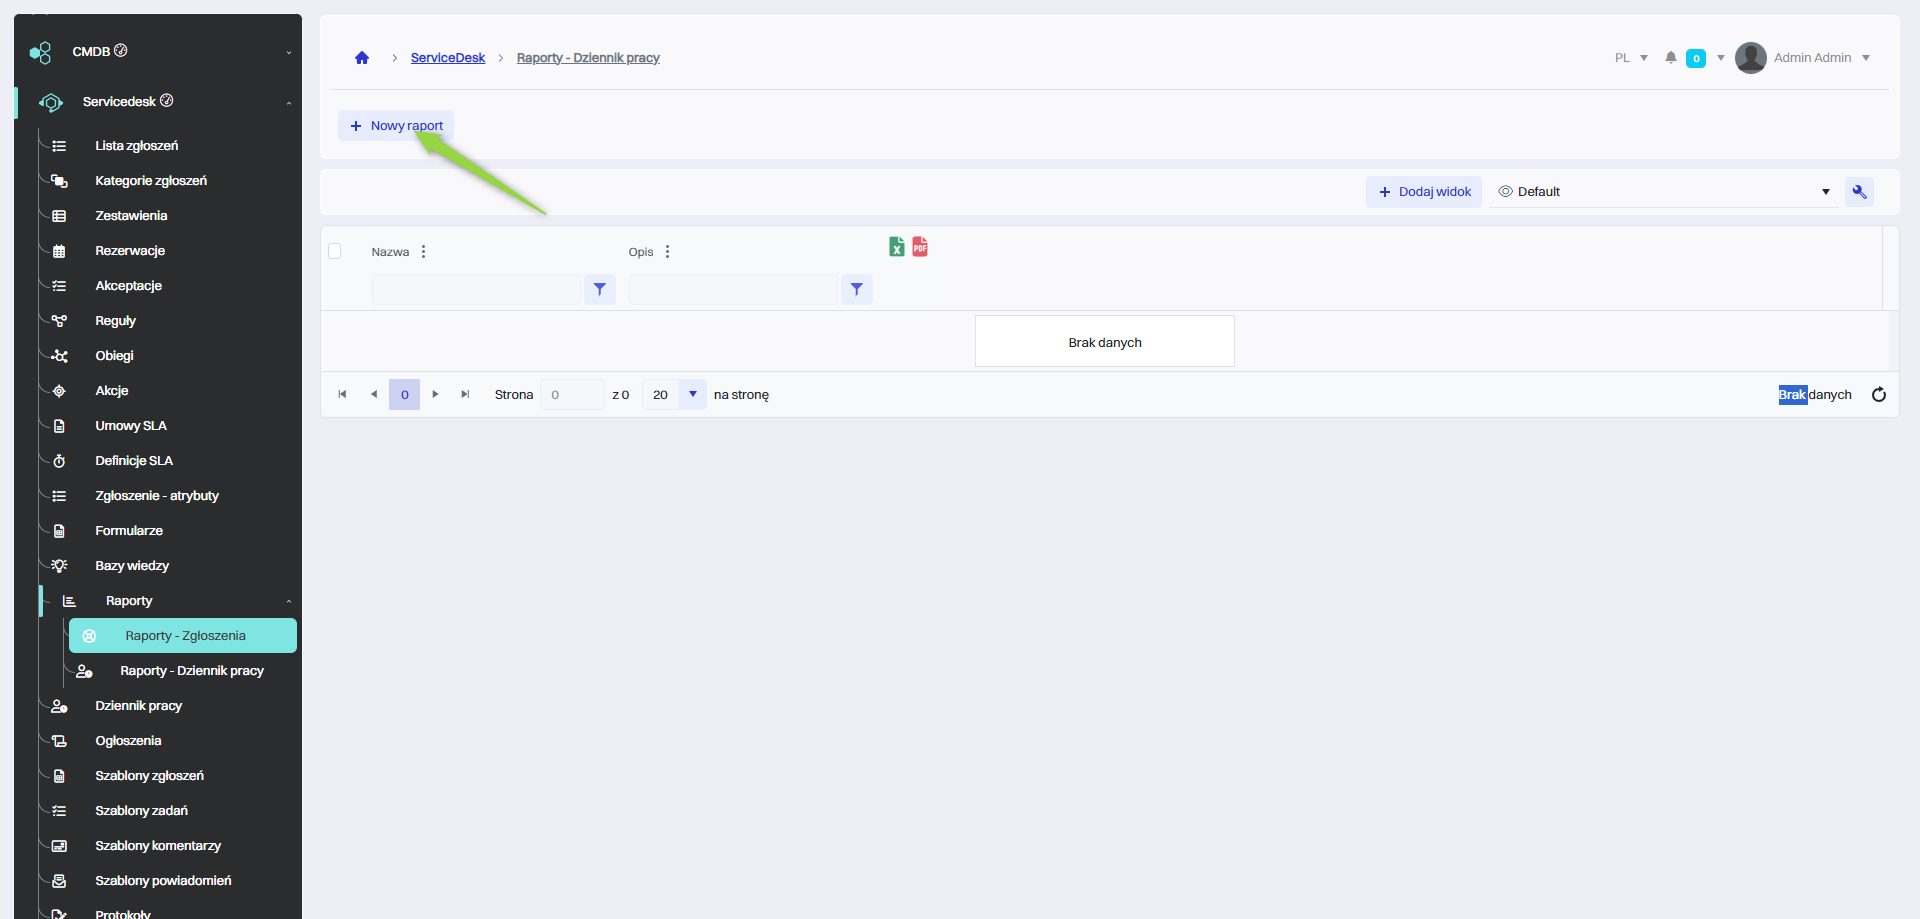
Task: Go to home via house icon
Action: (x=362, y=58)
